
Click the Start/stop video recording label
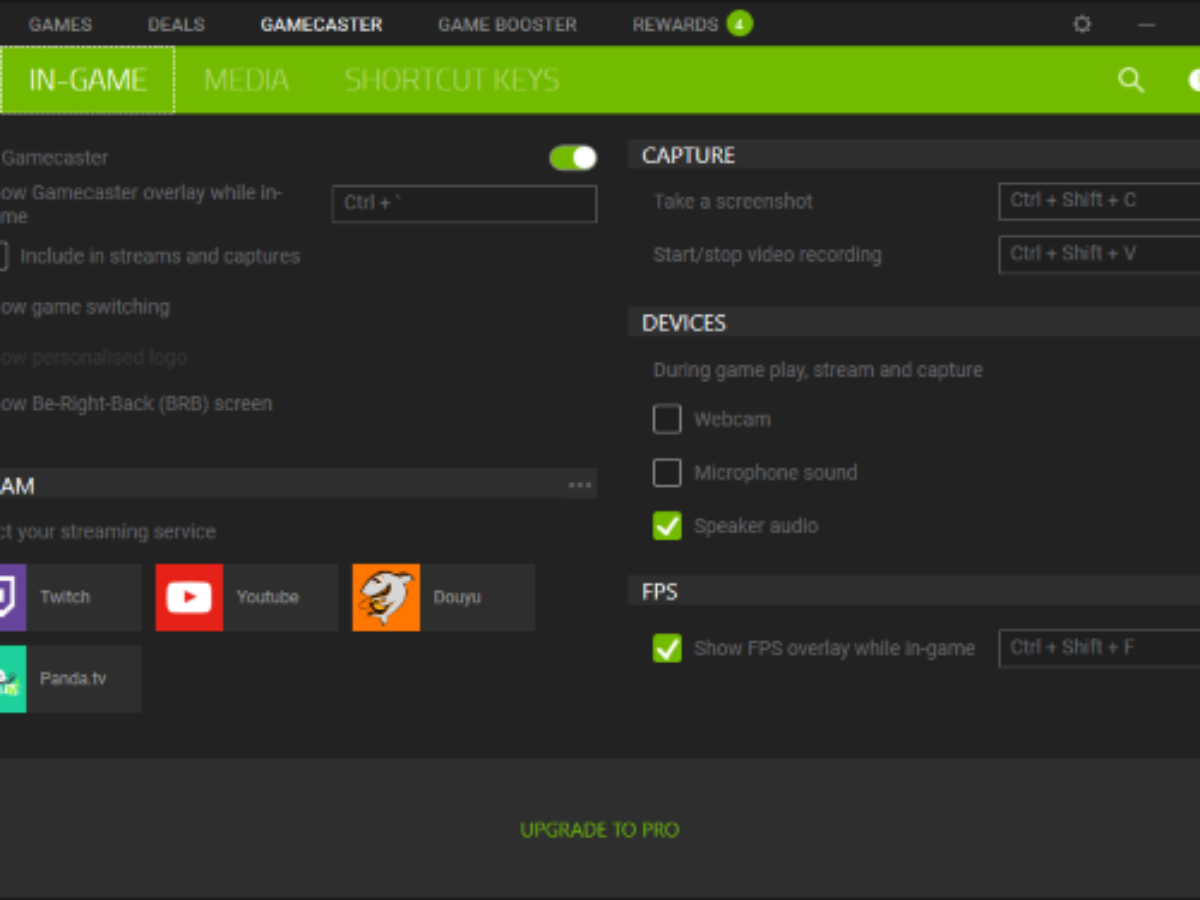tap(767, 254)
